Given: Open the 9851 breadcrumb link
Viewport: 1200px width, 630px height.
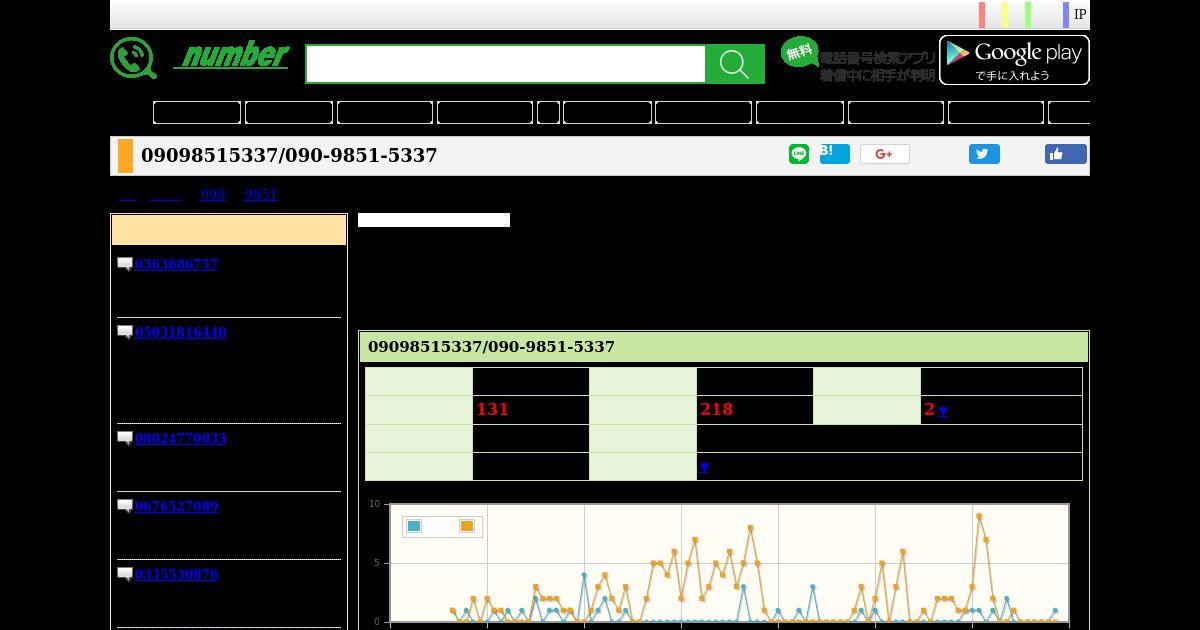Looking at the screenshot, I should (261, 194).
